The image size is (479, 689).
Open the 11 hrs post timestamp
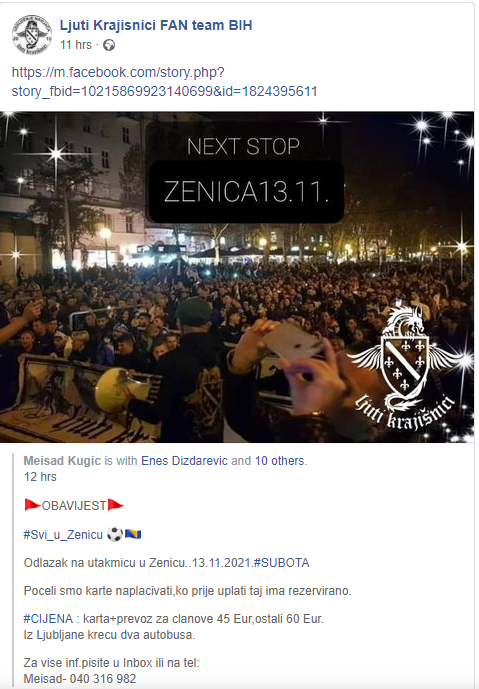tap(76, 45)
